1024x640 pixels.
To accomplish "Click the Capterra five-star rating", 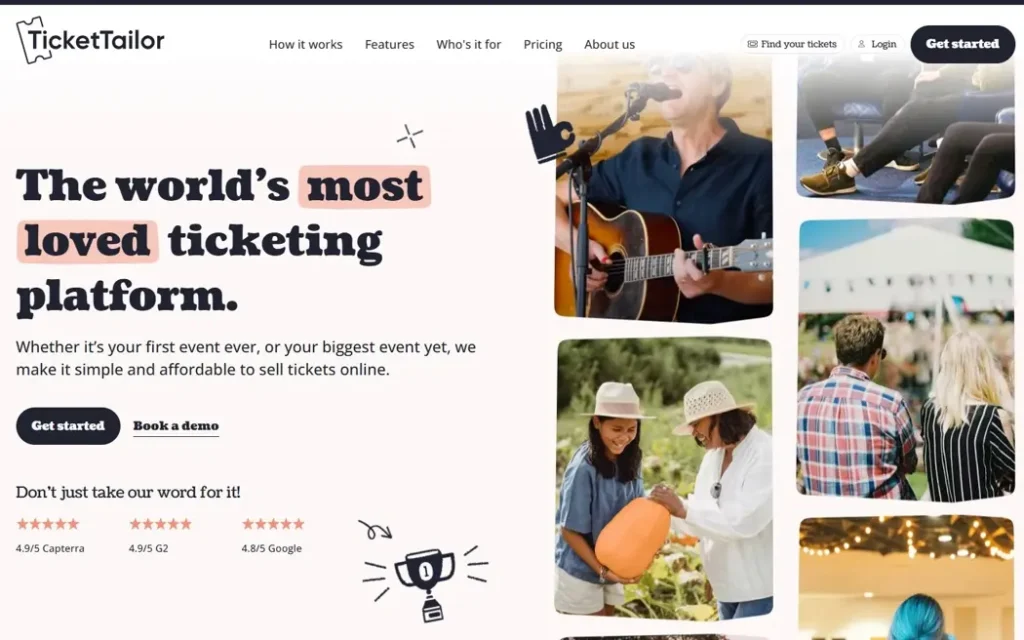I will 48,524.
